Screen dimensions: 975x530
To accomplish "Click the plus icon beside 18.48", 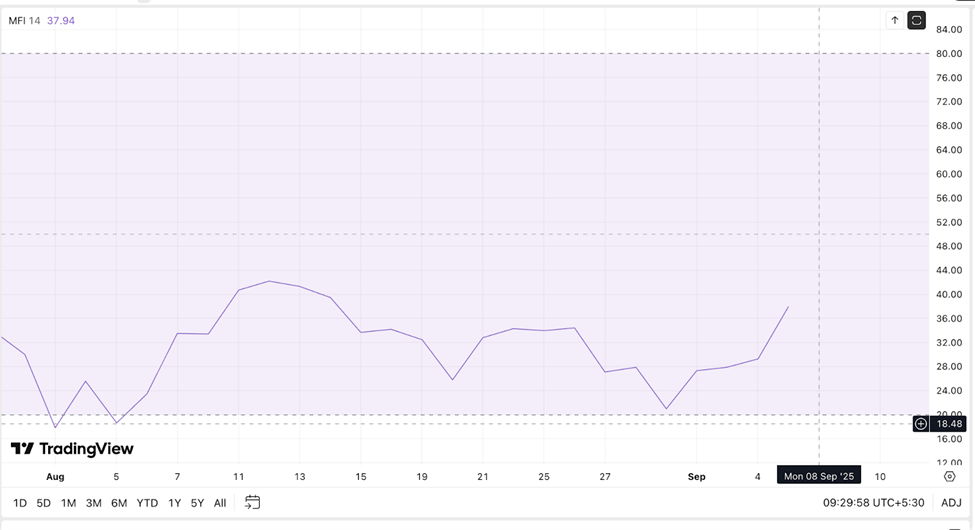I will coord(921,424).
